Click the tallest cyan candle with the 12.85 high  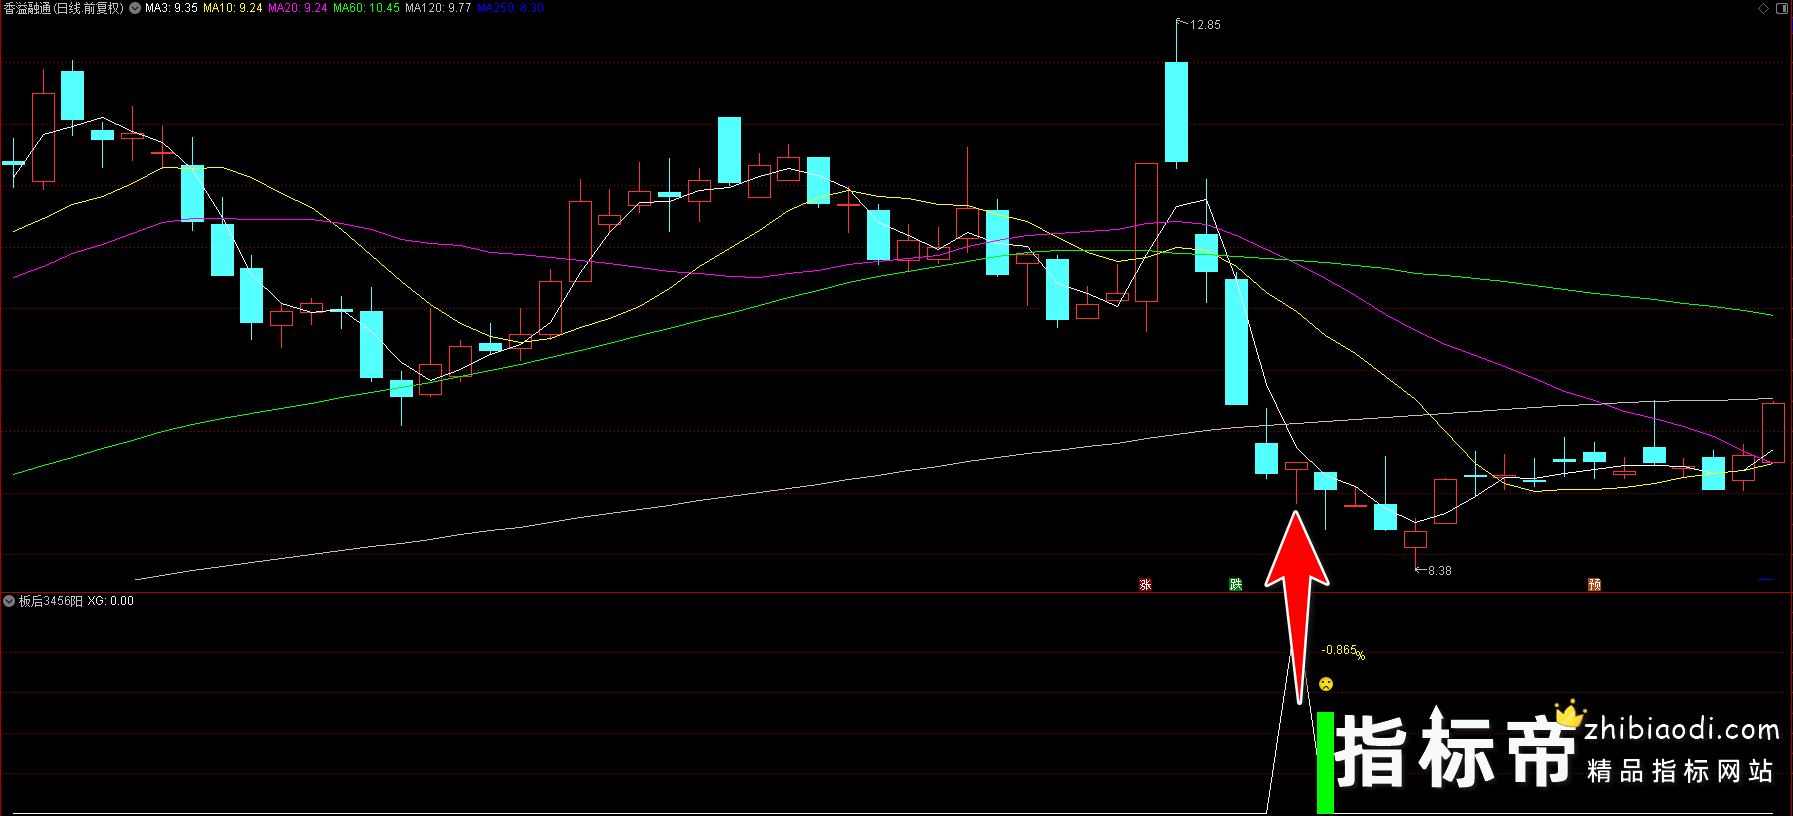(x=1176, y=112)
